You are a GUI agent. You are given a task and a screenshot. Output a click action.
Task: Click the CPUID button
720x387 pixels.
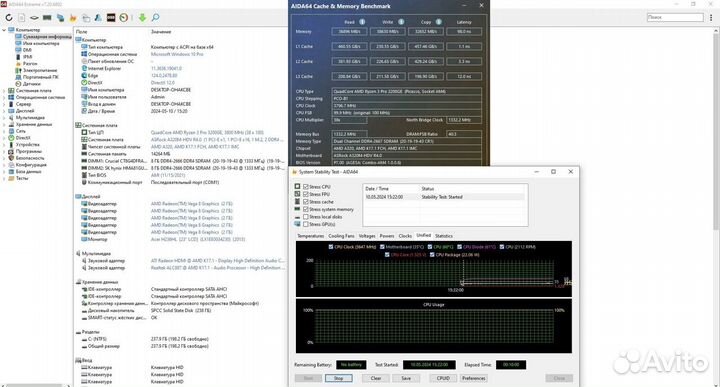pyautogui.click(x=443, y=378)
